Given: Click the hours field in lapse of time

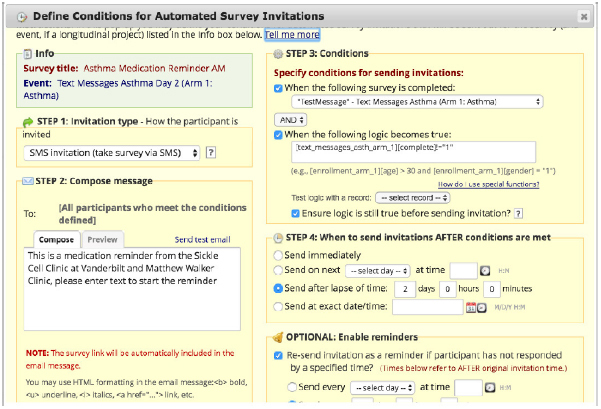Looking at the screenshot, I should 447,289.
